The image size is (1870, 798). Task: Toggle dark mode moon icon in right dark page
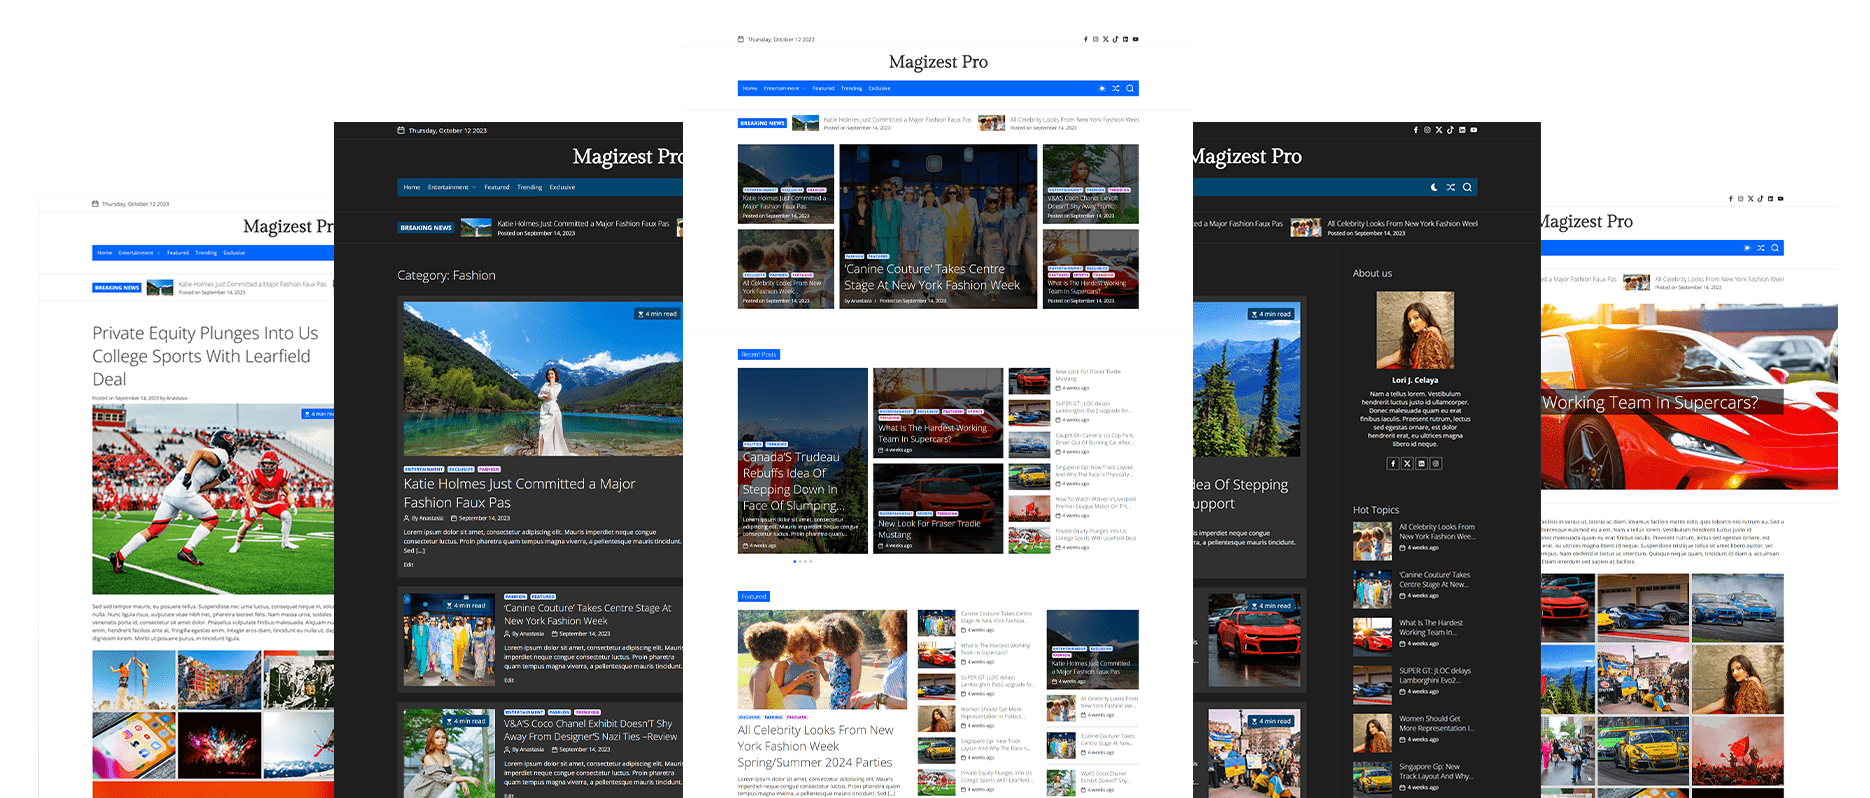[x=1434, y=187]
